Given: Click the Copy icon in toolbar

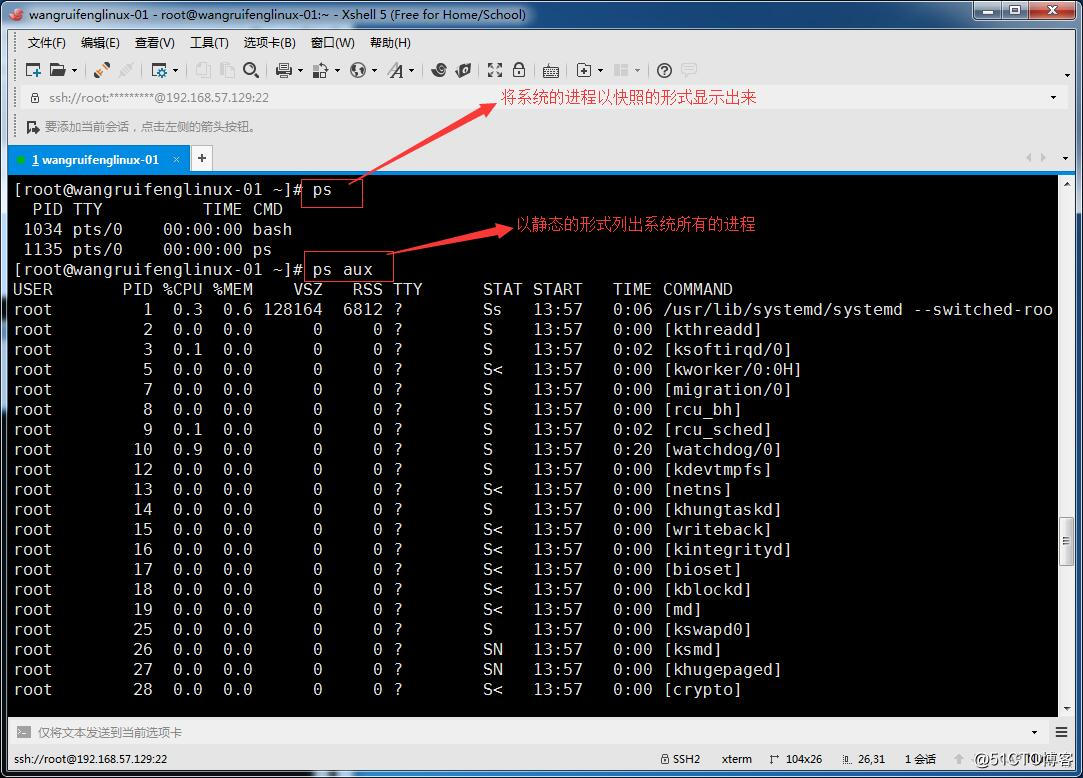Looking at the screenshot, I should 203,70.
